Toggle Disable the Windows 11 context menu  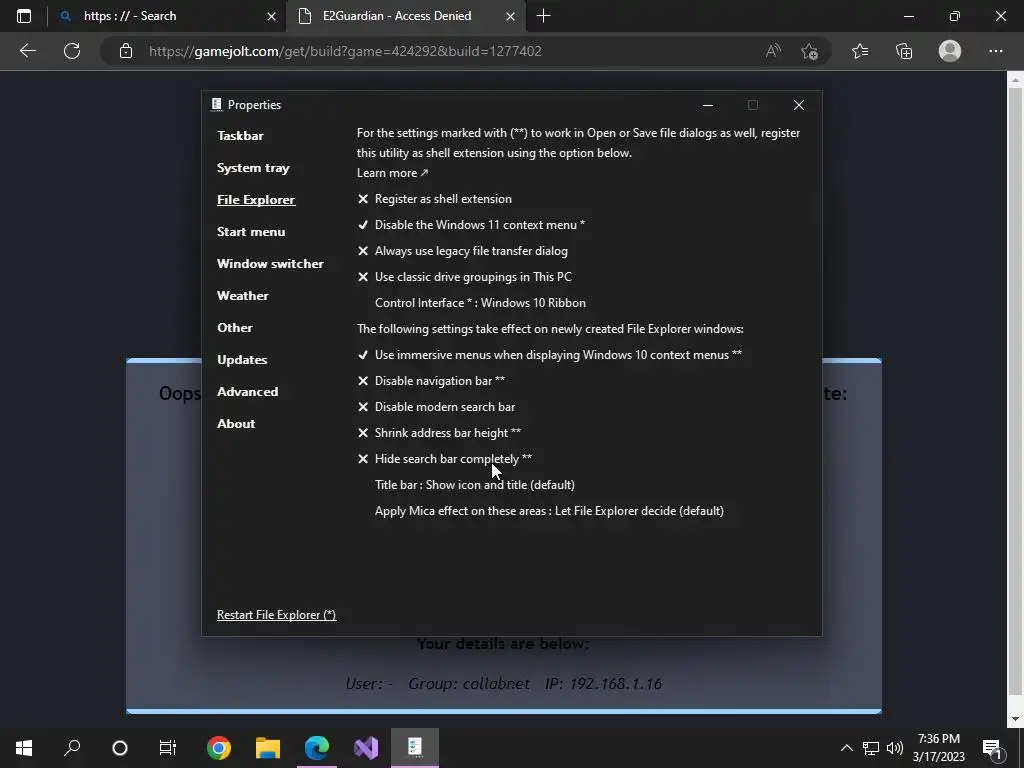pyautogui.click(x=471, y=225)
